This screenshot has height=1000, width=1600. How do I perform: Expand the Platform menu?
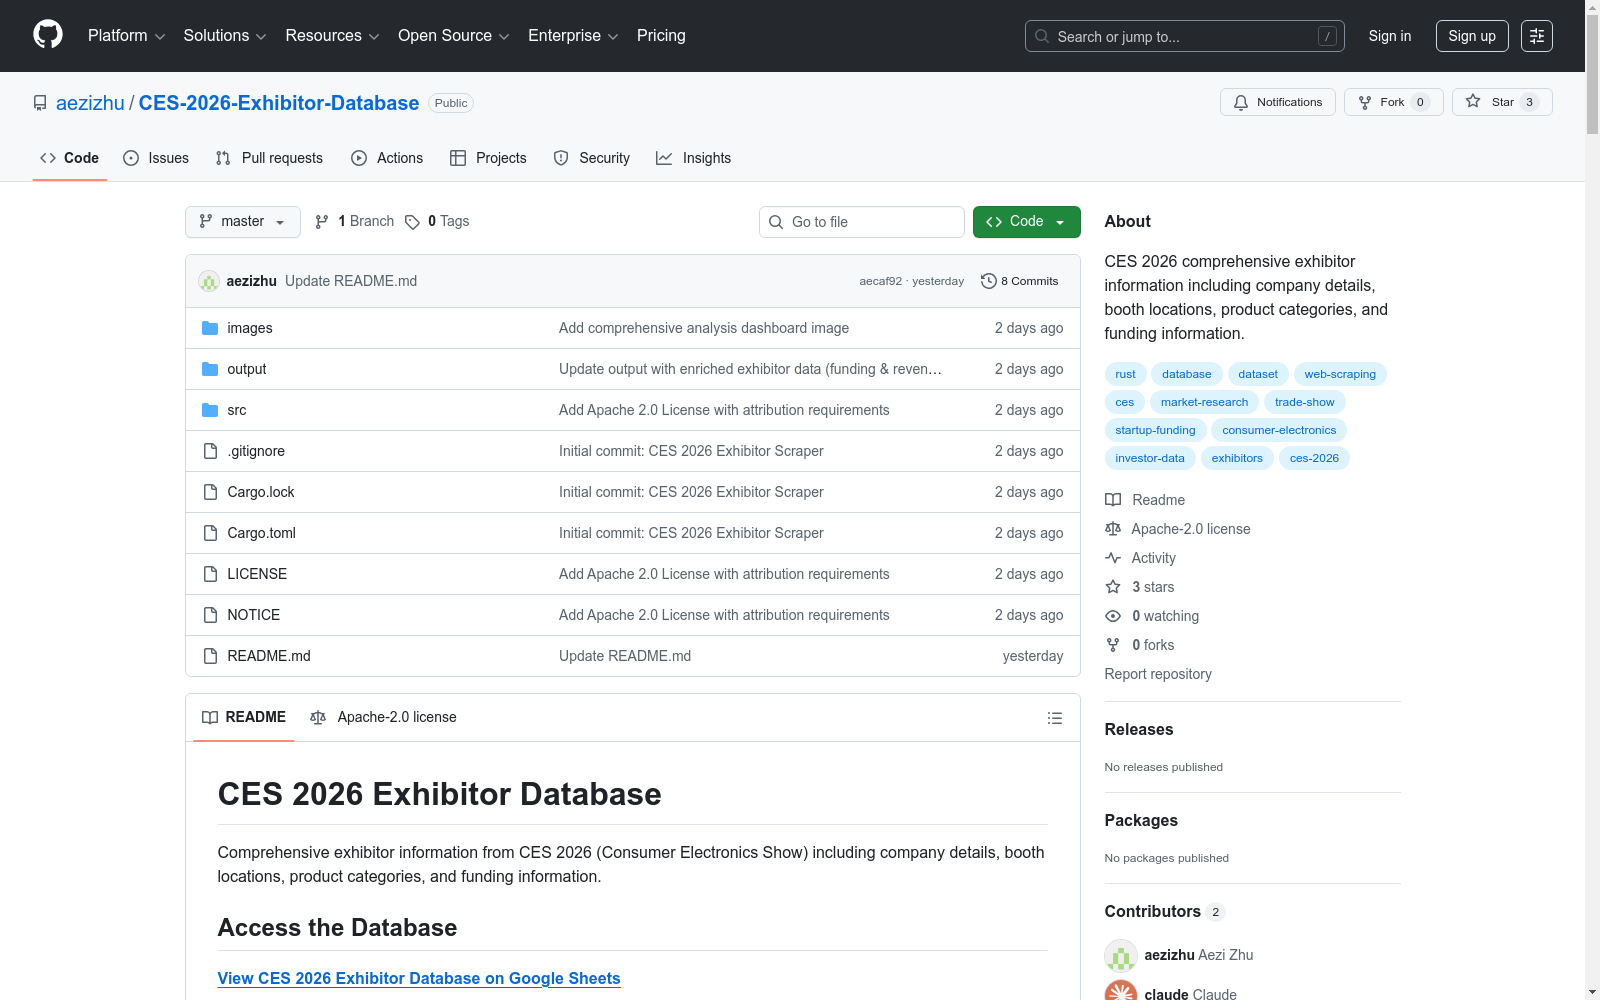coord(126,36)
